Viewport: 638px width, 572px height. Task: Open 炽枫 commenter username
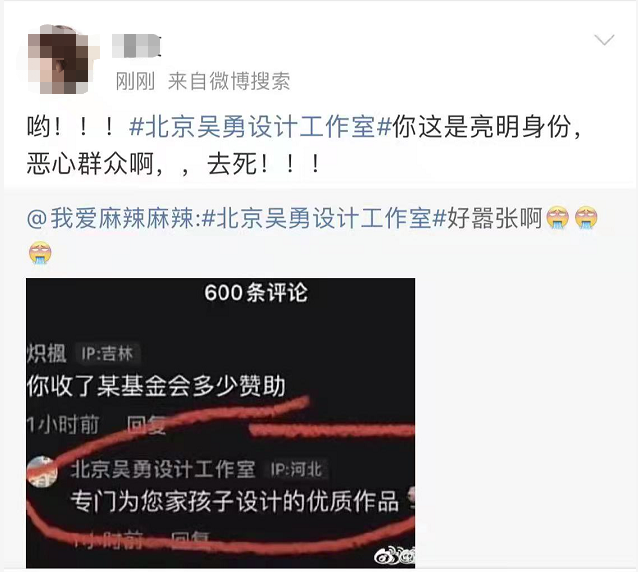tap(46, 353)
